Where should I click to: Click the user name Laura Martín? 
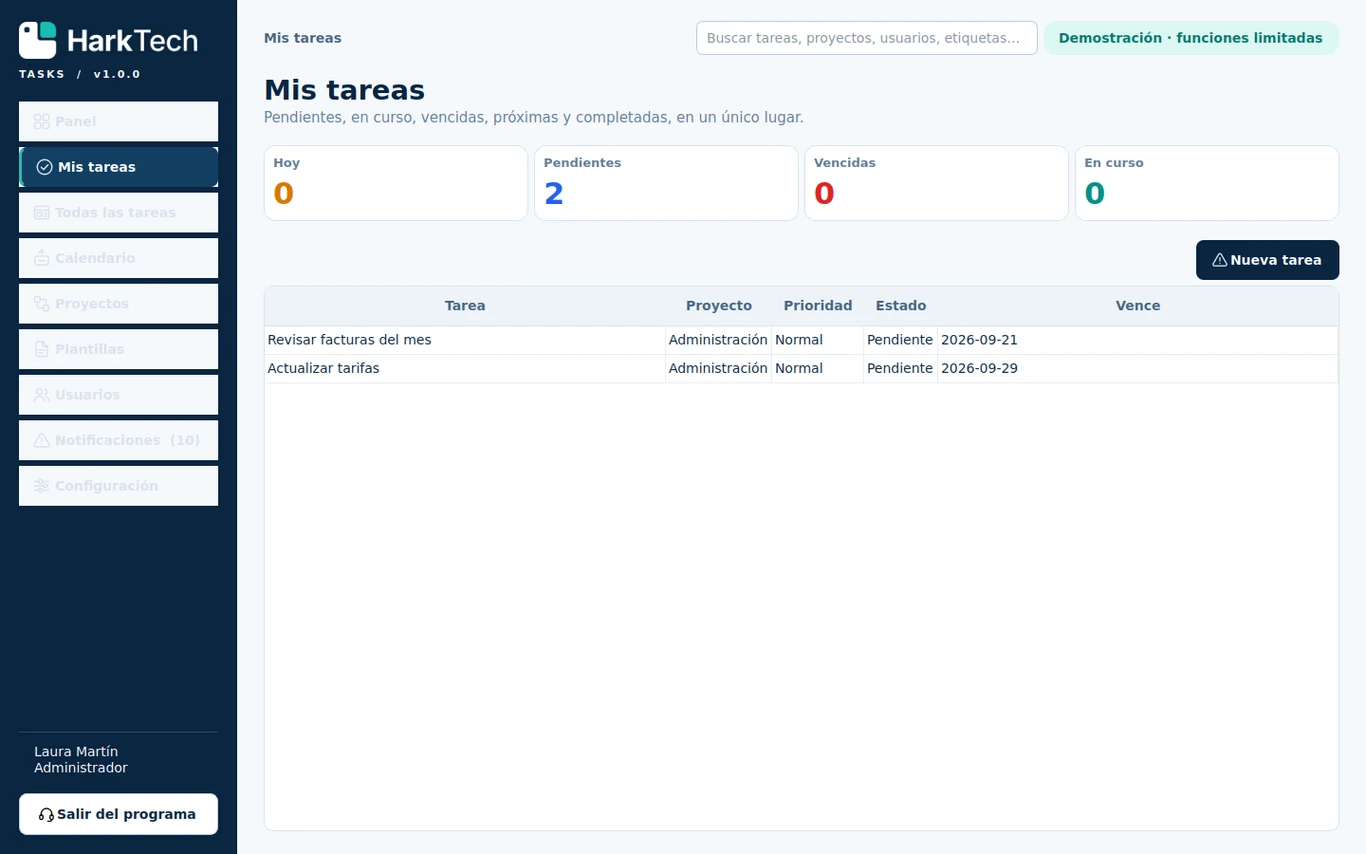76,751
